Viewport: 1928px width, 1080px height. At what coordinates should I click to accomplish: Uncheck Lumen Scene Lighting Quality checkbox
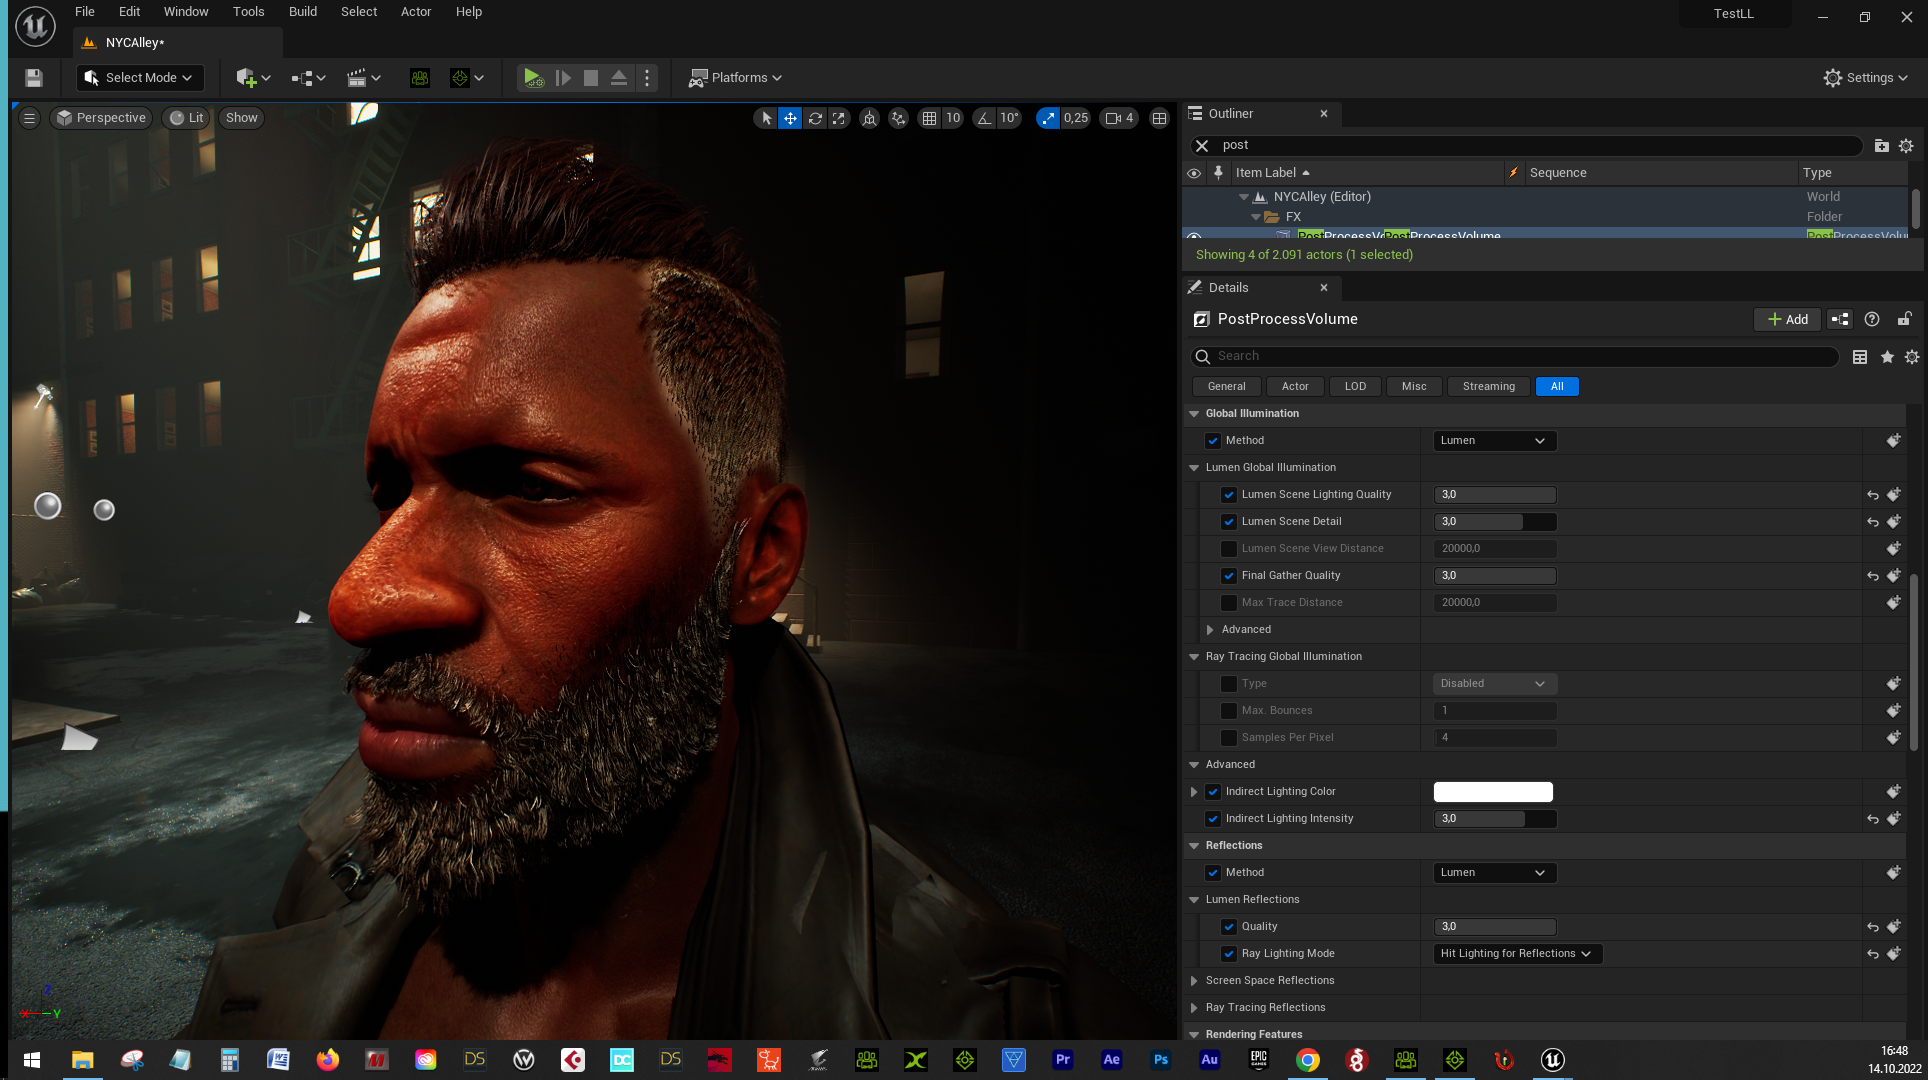(x=1229, y=495)
